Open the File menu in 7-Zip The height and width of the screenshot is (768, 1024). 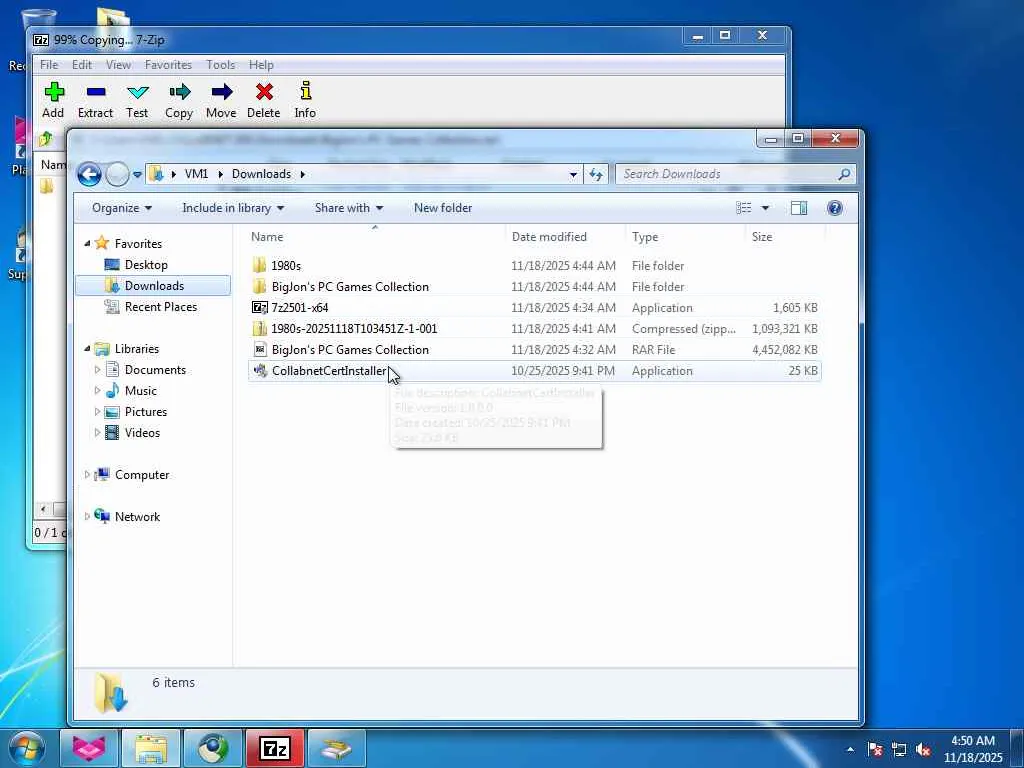[49, 65]
